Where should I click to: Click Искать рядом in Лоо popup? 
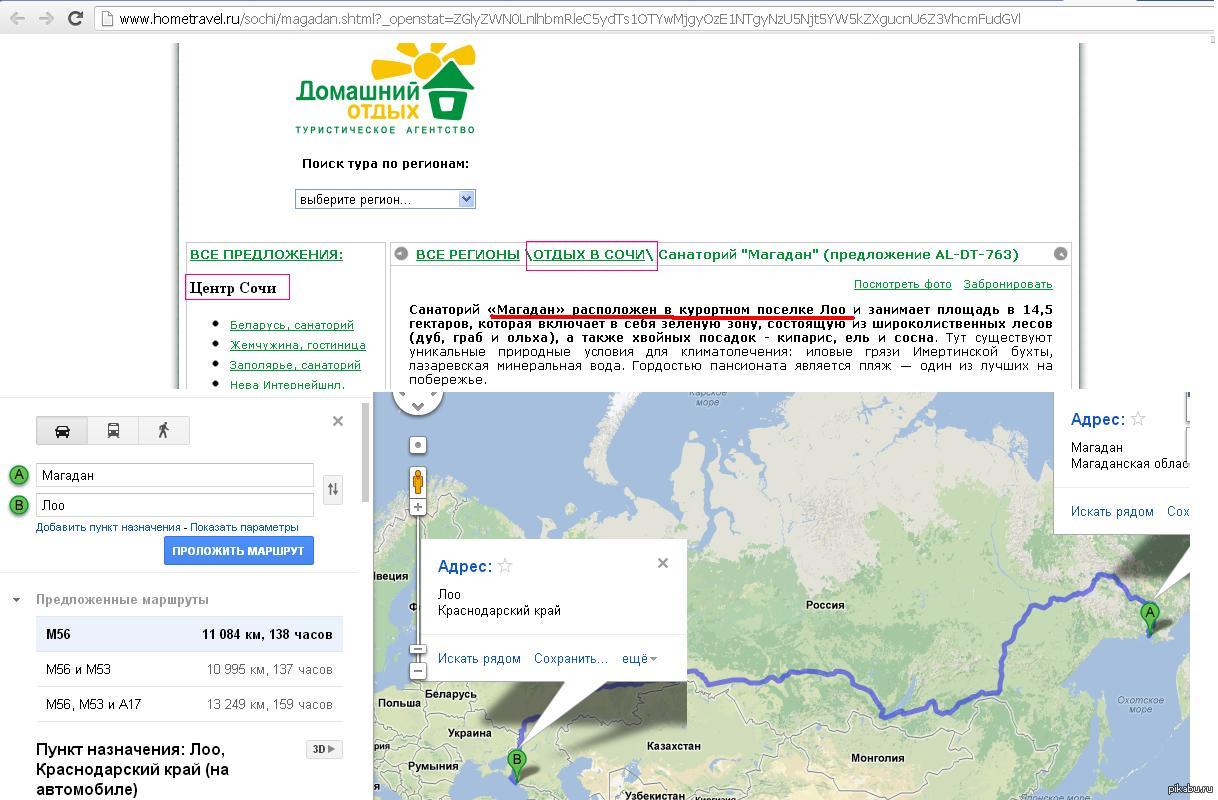(x=479, y=659)
